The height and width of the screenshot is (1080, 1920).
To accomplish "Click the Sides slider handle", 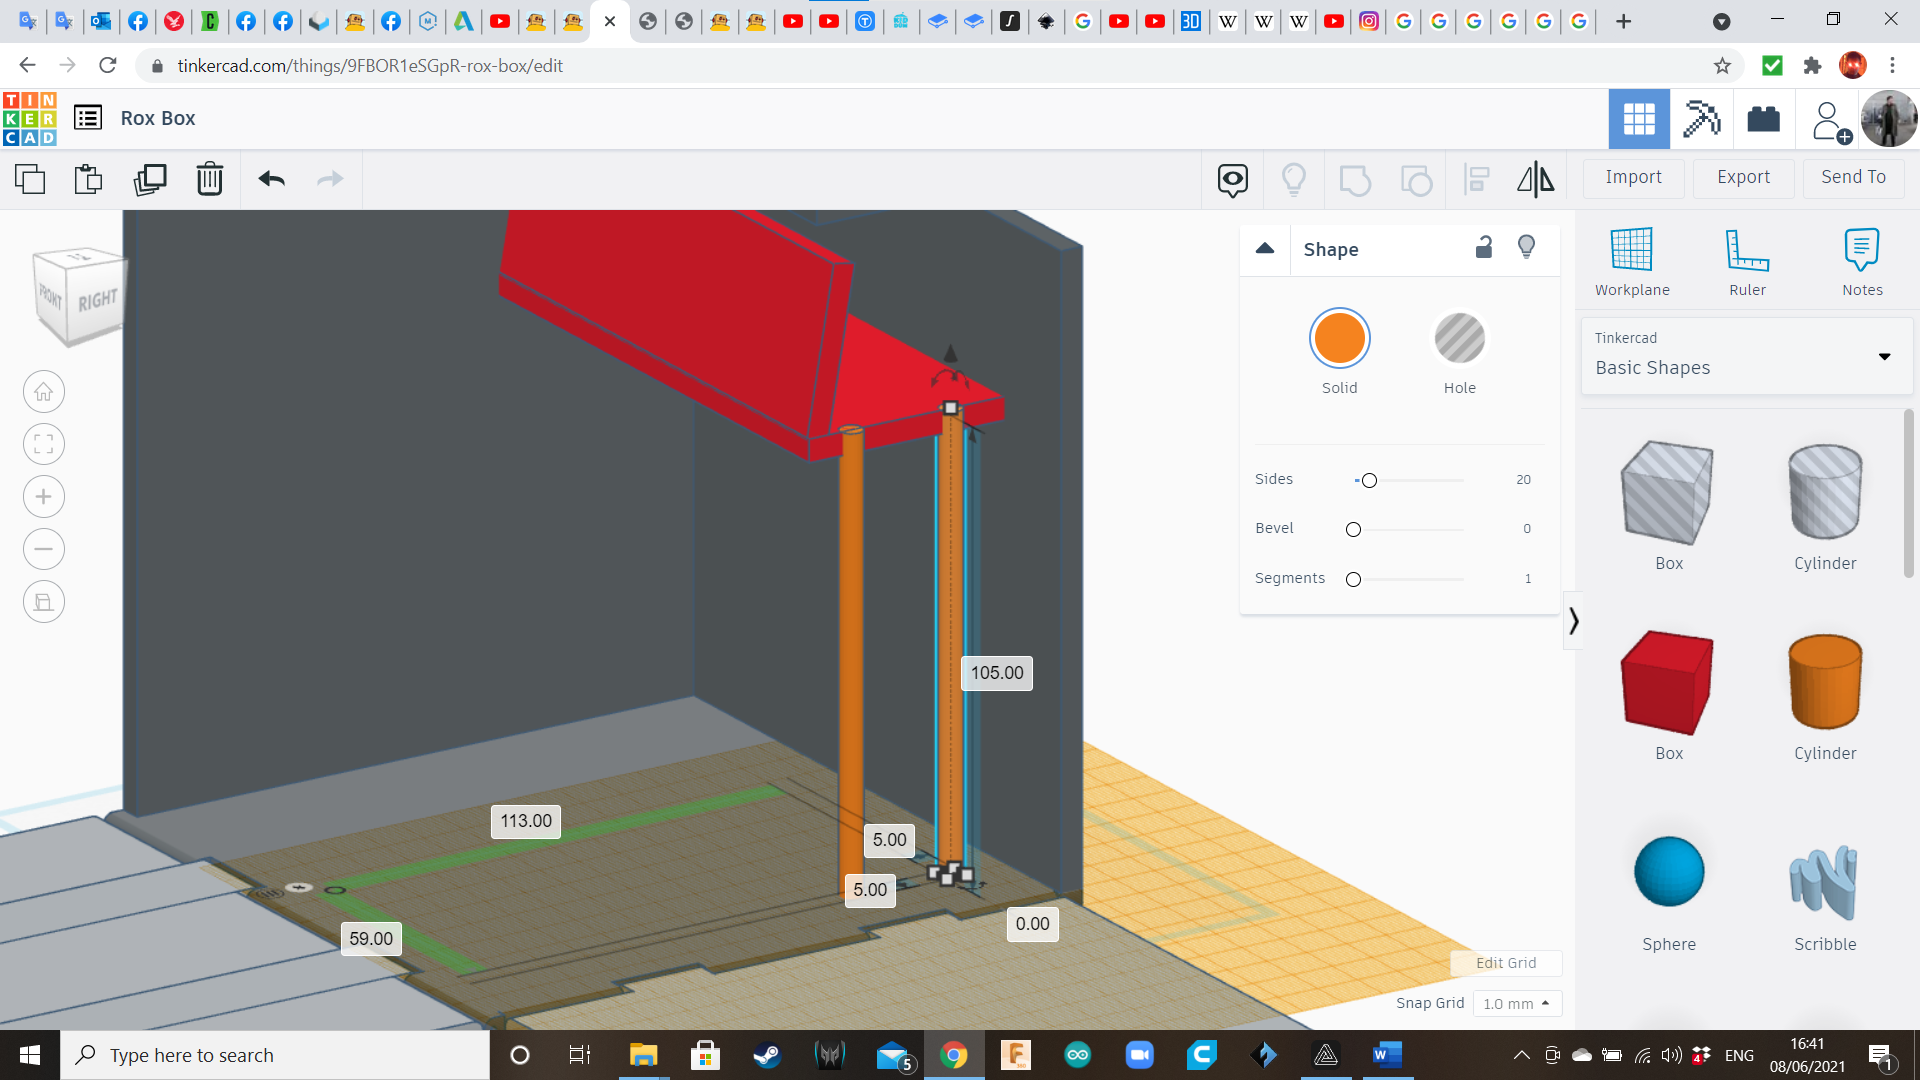I will click(x=1369, y=481).
